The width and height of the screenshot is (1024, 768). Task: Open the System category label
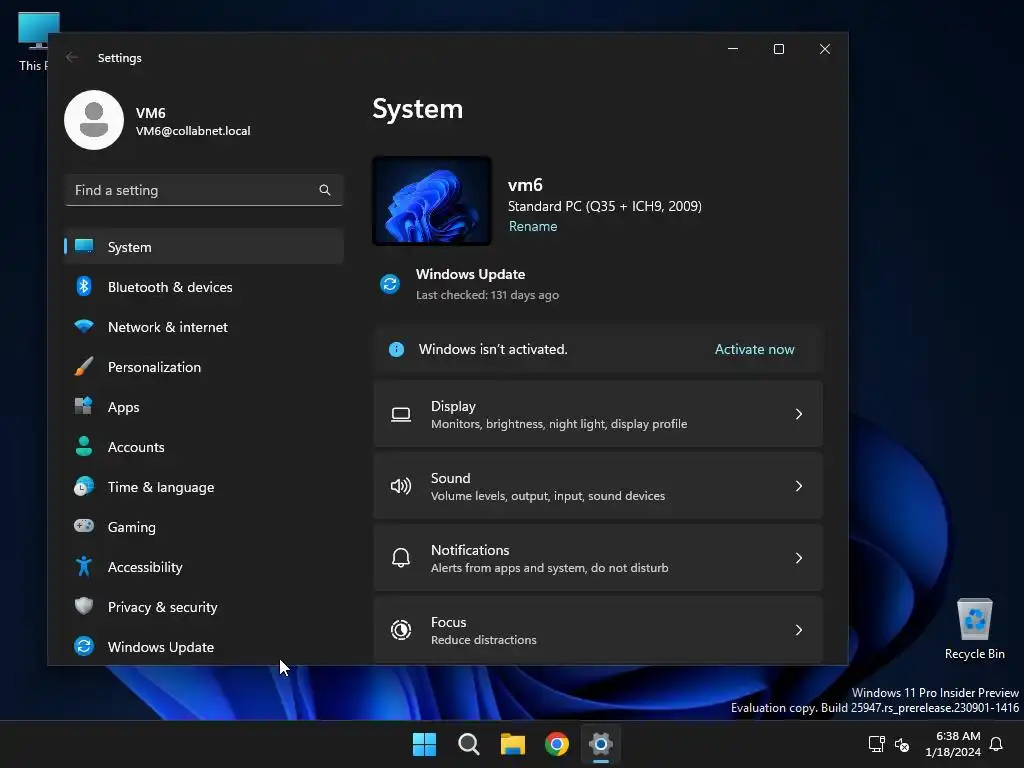129,247
